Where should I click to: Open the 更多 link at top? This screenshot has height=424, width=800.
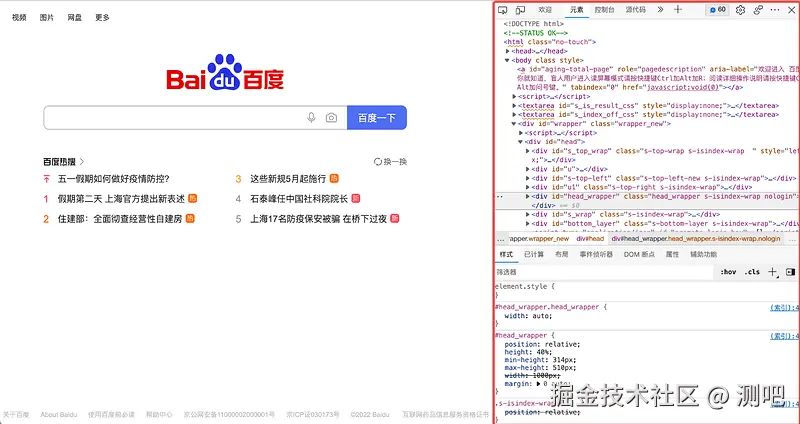tap(102, 17)
